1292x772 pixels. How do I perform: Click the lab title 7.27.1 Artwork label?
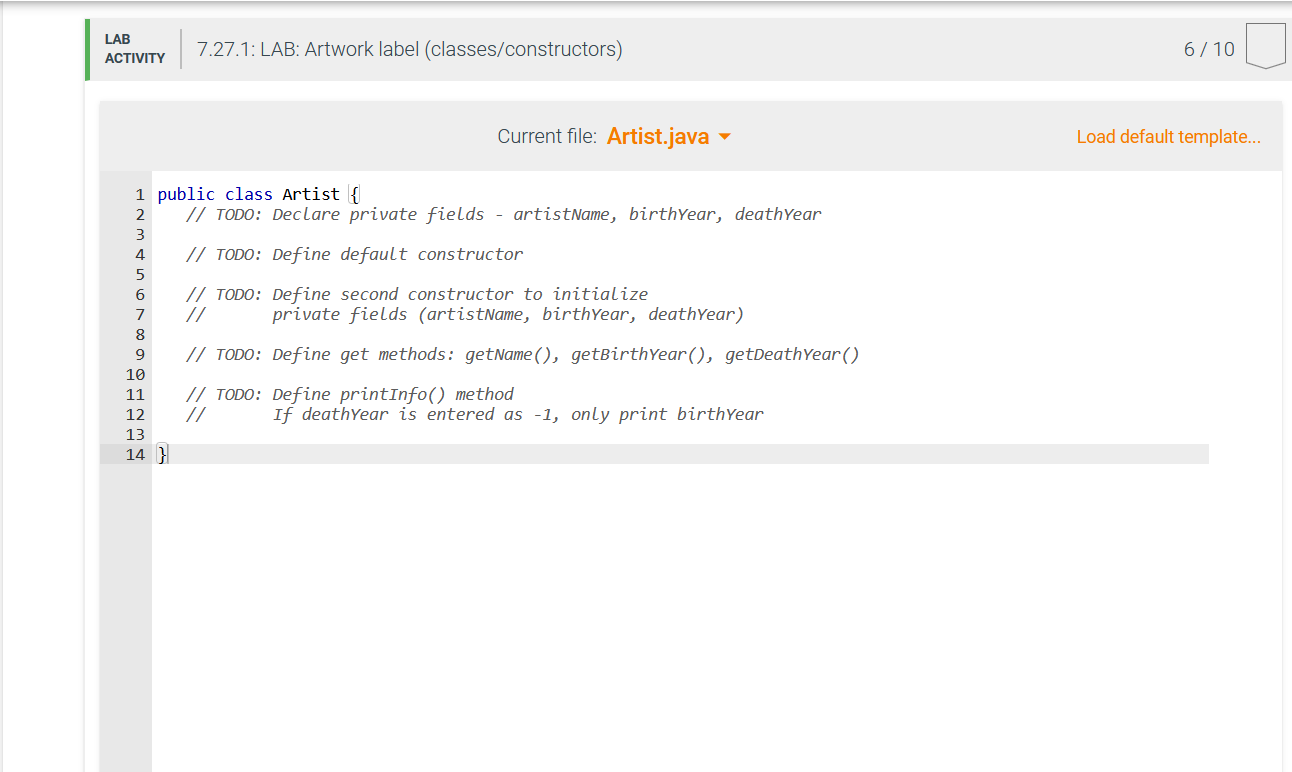tap(409, 48)
